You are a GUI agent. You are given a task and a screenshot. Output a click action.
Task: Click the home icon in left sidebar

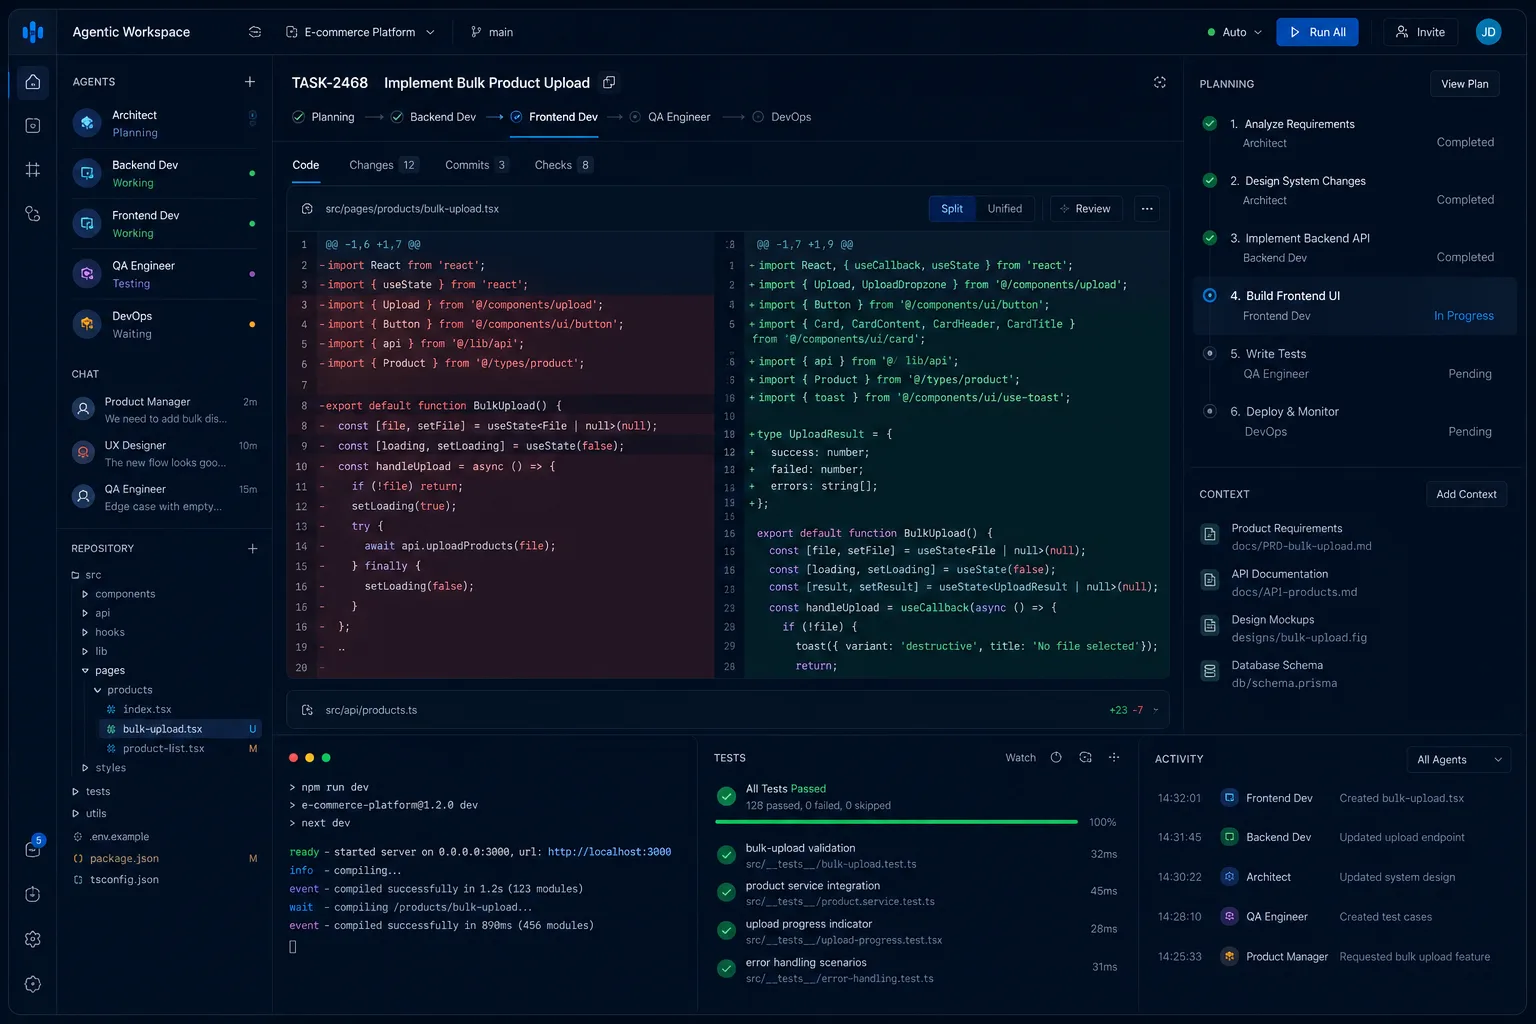point(33,82)
